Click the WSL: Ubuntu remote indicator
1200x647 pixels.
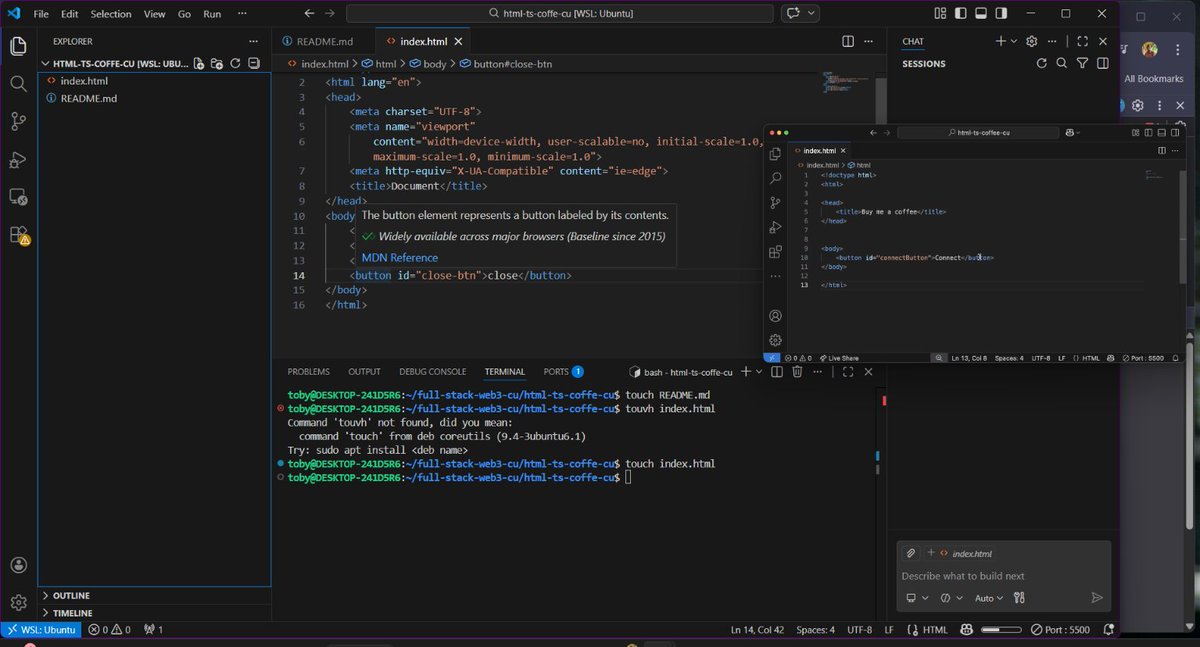(40, 630)
